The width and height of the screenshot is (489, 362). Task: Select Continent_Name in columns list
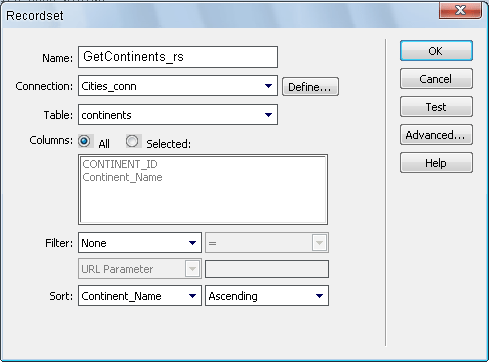(122, 177)
